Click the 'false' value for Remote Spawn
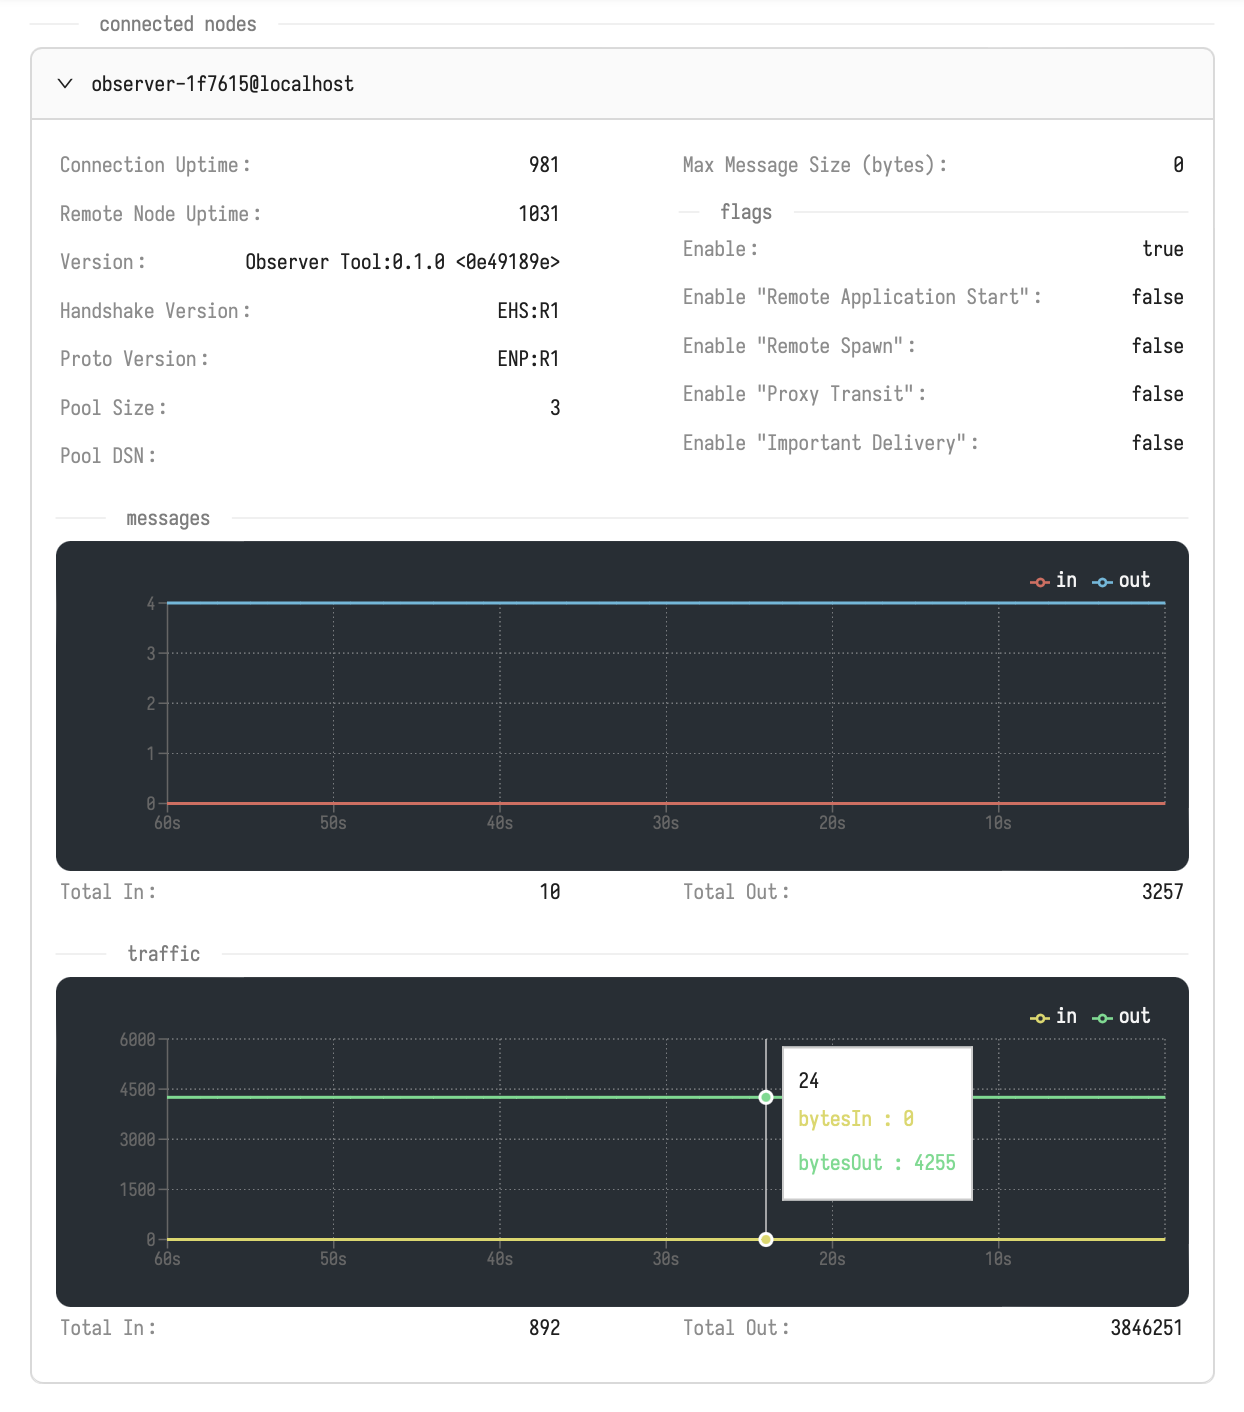Image resolution: width=1244 pixels, height=1412 pixels. click(x=1157, y=346)
